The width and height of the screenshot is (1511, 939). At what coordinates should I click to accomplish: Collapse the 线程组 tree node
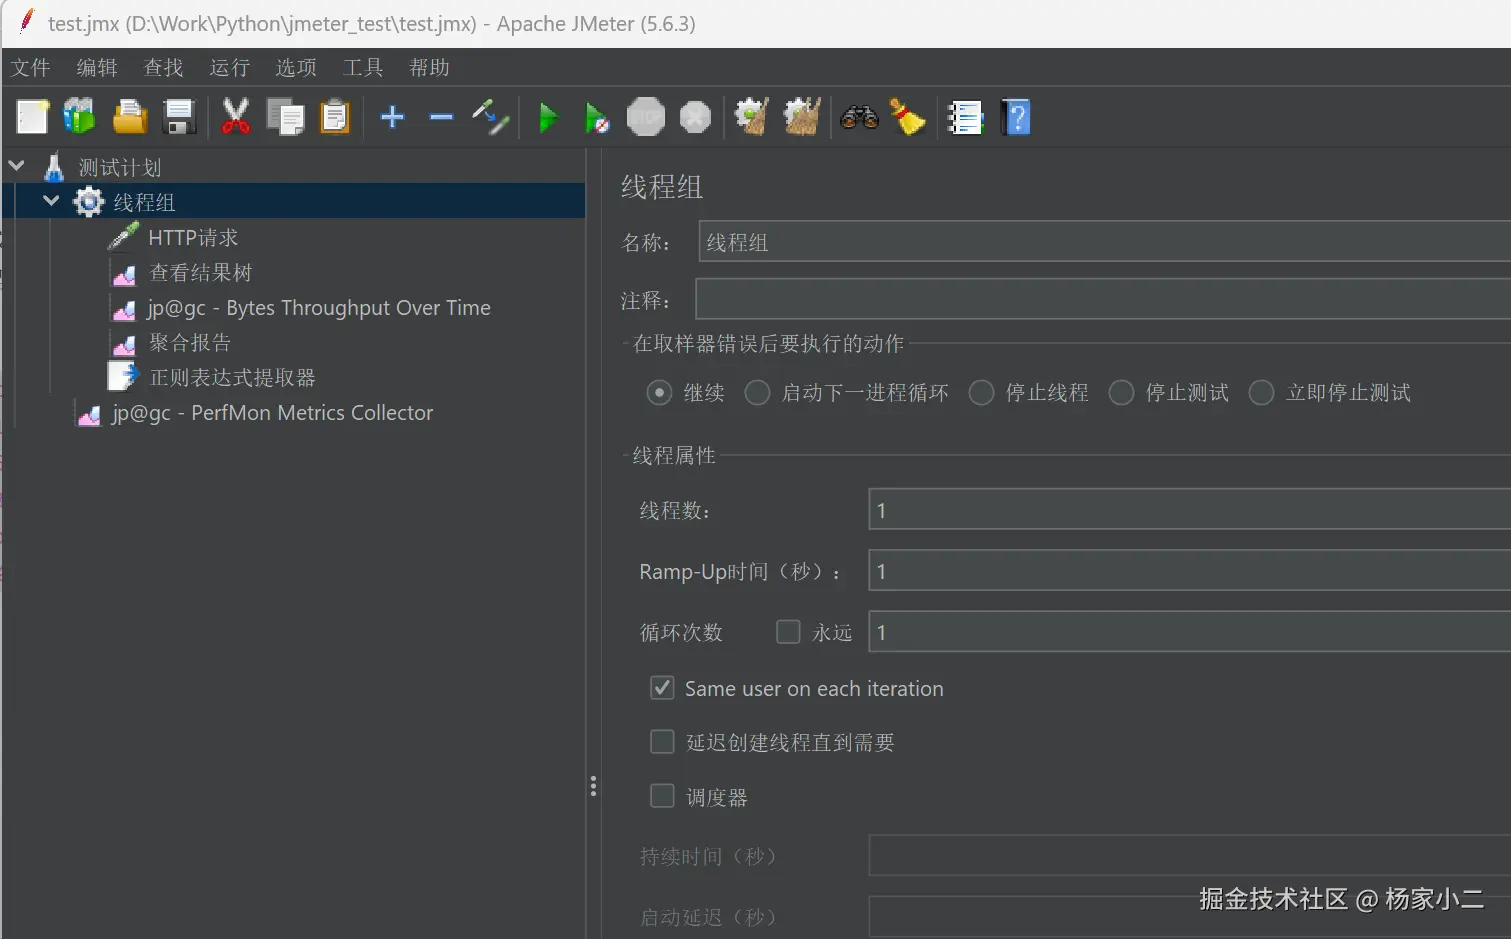coord(51,201)
